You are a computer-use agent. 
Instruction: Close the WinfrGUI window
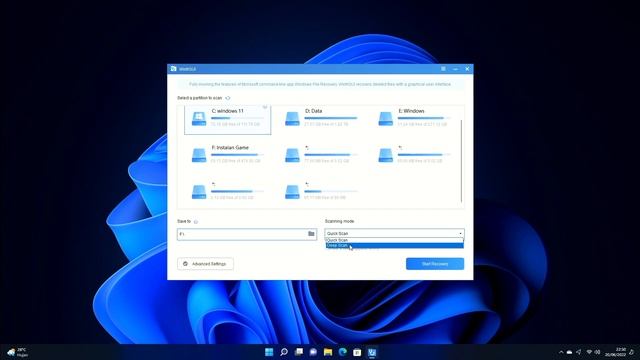click(467, 69)
